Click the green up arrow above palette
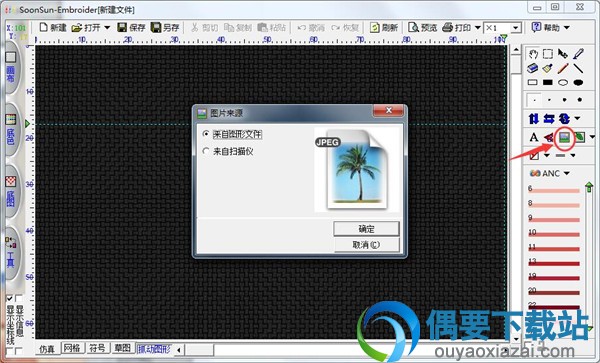This screenshot has height=363, width=600. pos(589,187)
